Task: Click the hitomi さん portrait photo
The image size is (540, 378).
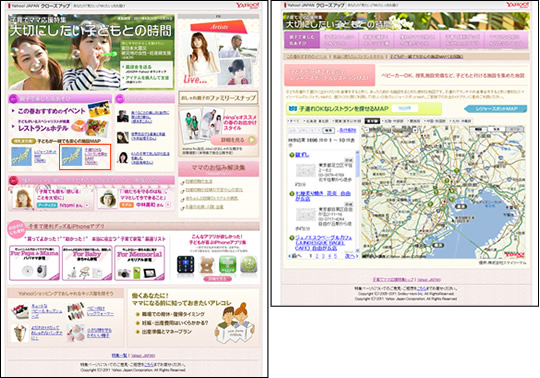Action: [23, 198]
